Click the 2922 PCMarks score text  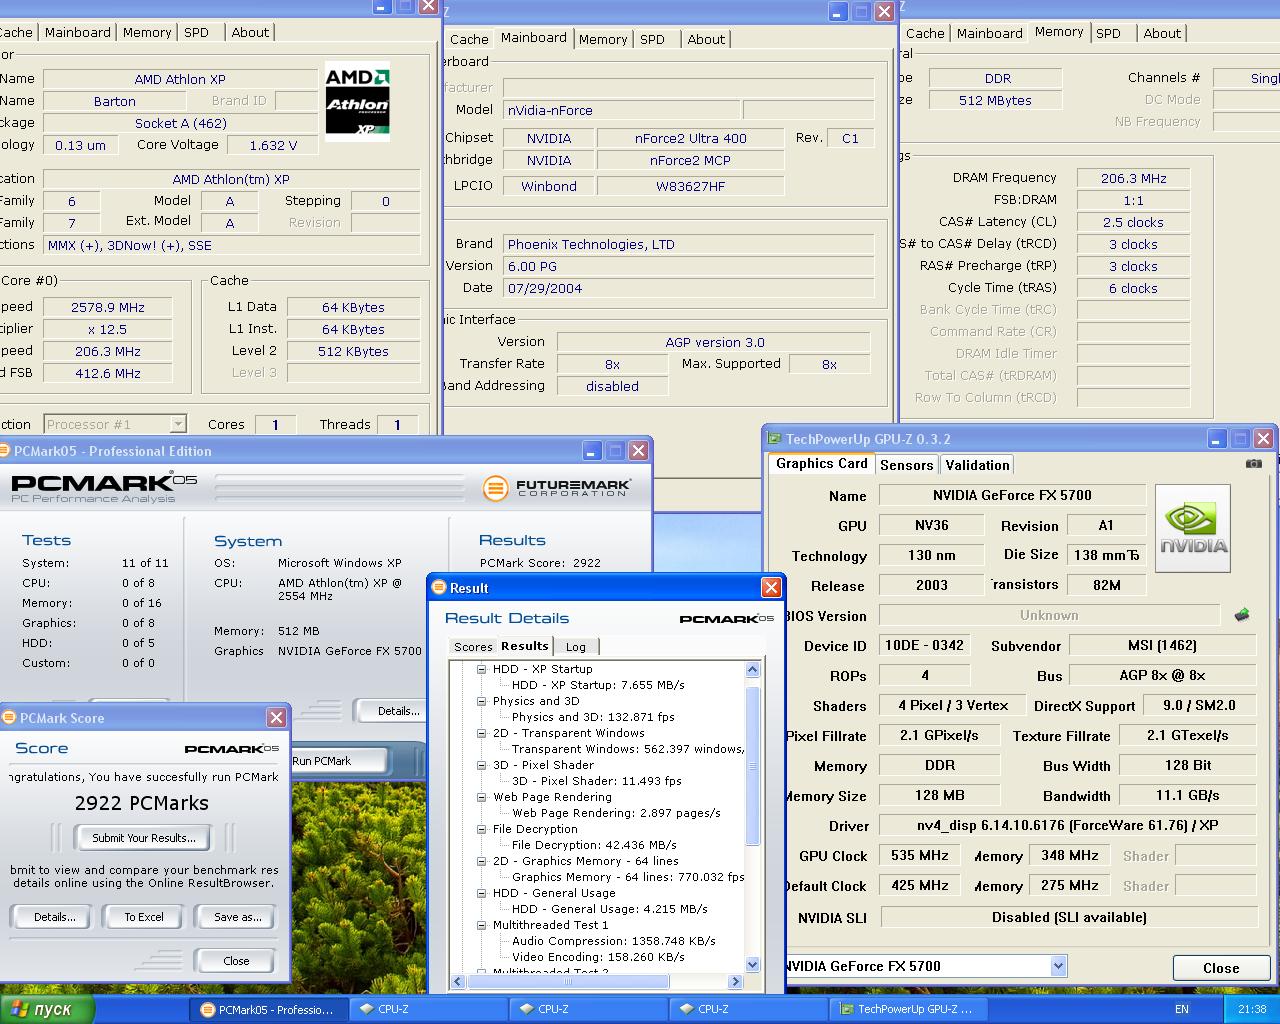142,803
